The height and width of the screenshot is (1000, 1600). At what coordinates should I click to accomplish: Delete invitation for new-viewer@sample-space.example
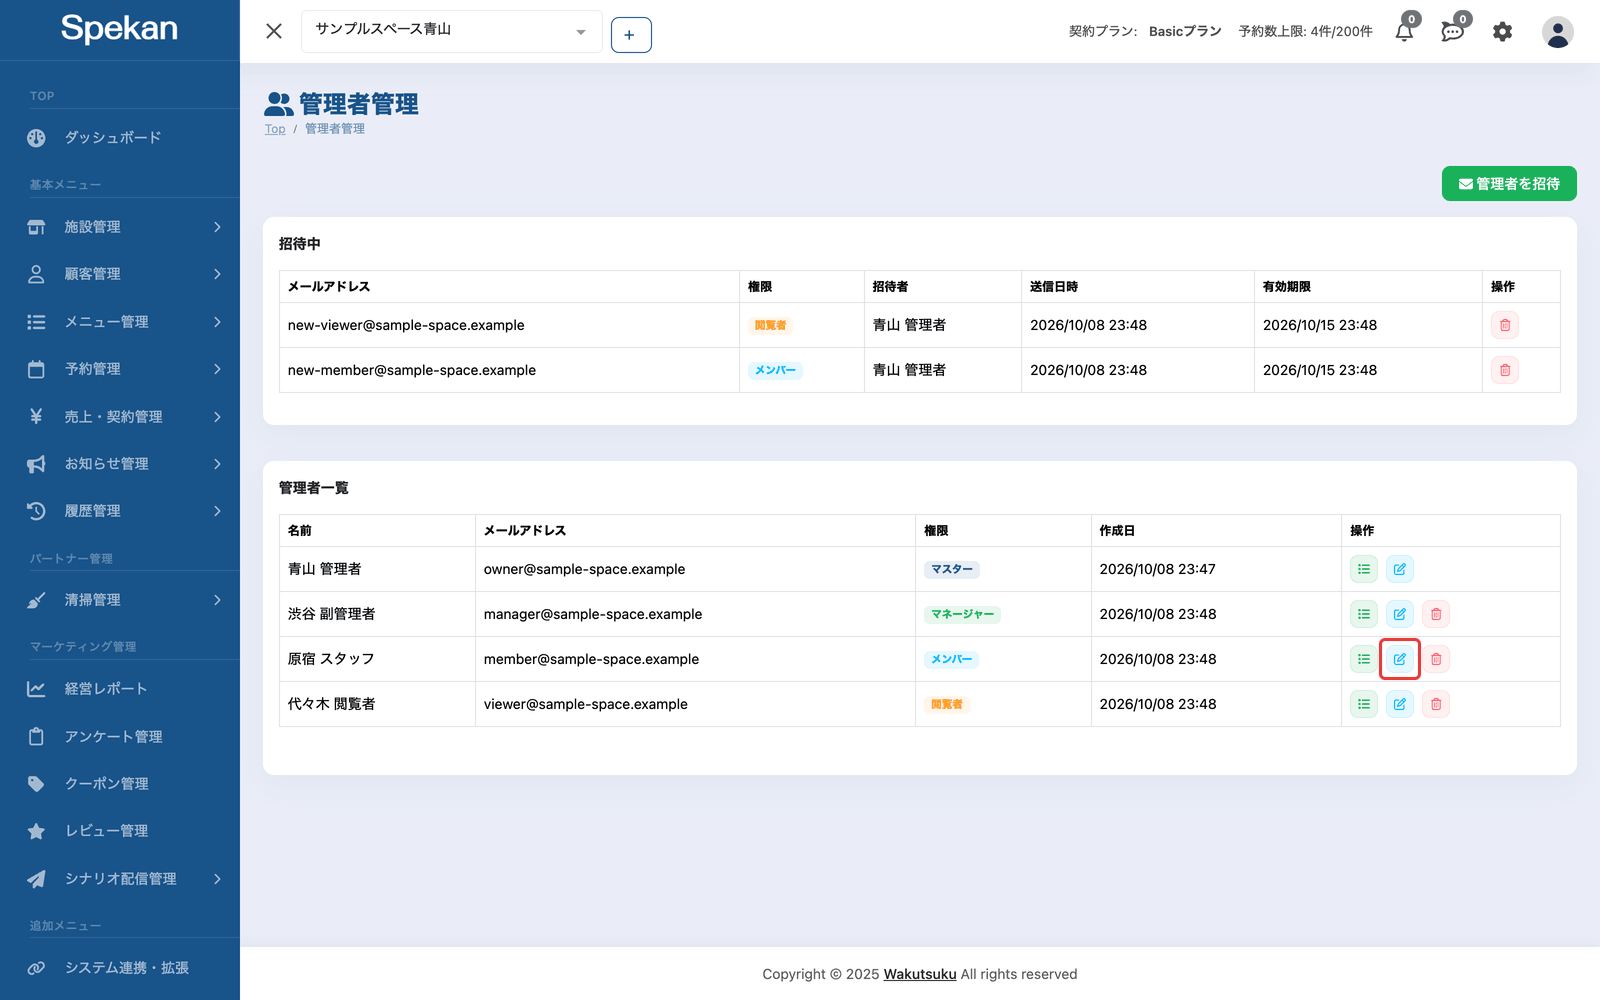click(x=1505, y=325)
